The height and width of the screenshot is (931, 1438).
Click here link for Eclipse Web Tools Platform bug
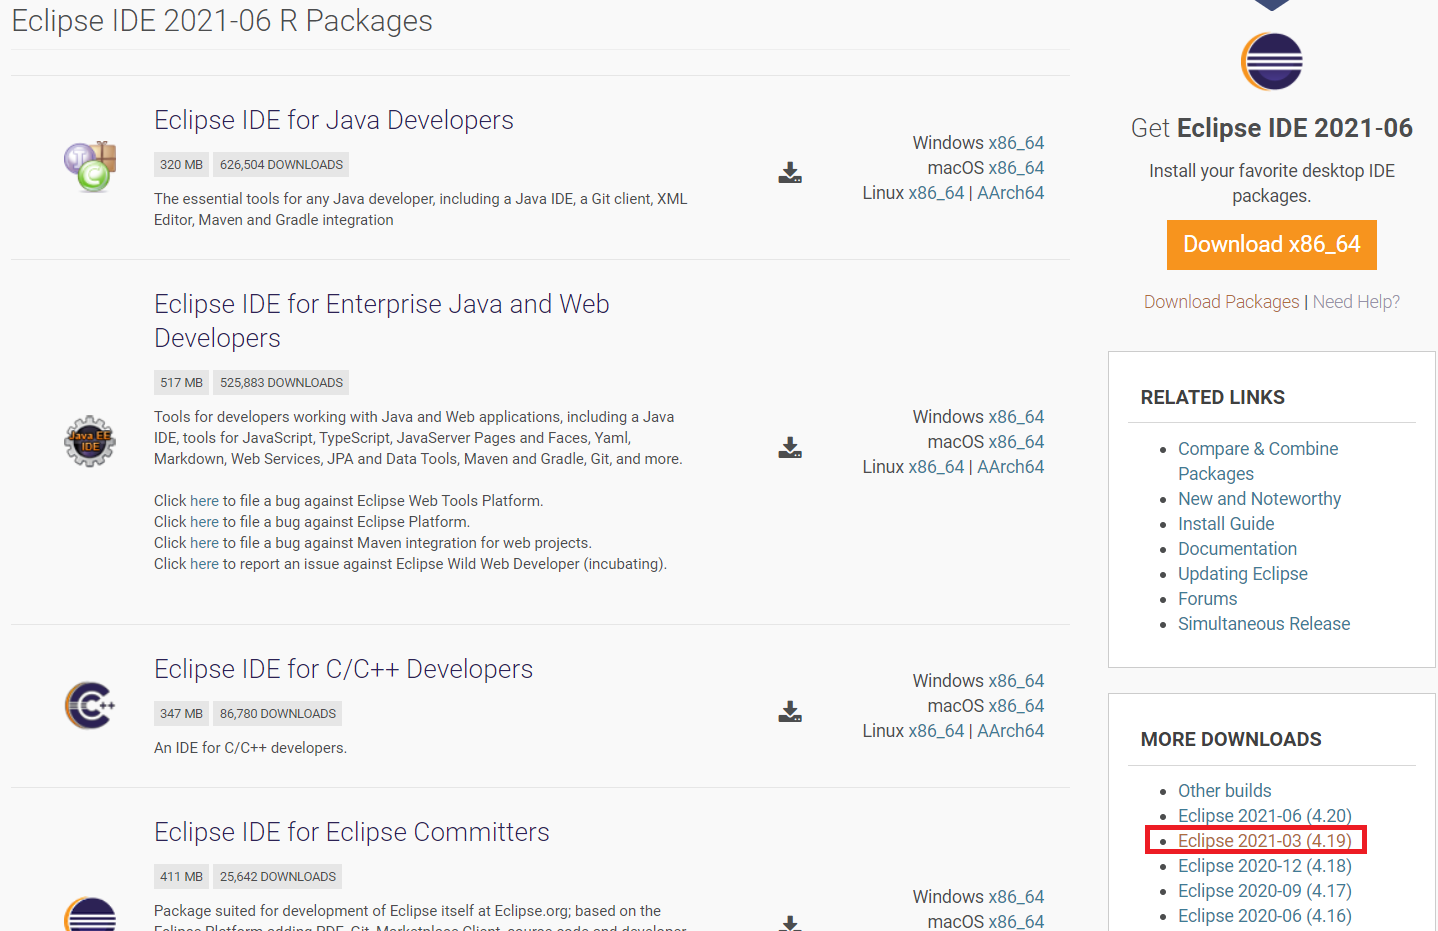click(204, 501)
